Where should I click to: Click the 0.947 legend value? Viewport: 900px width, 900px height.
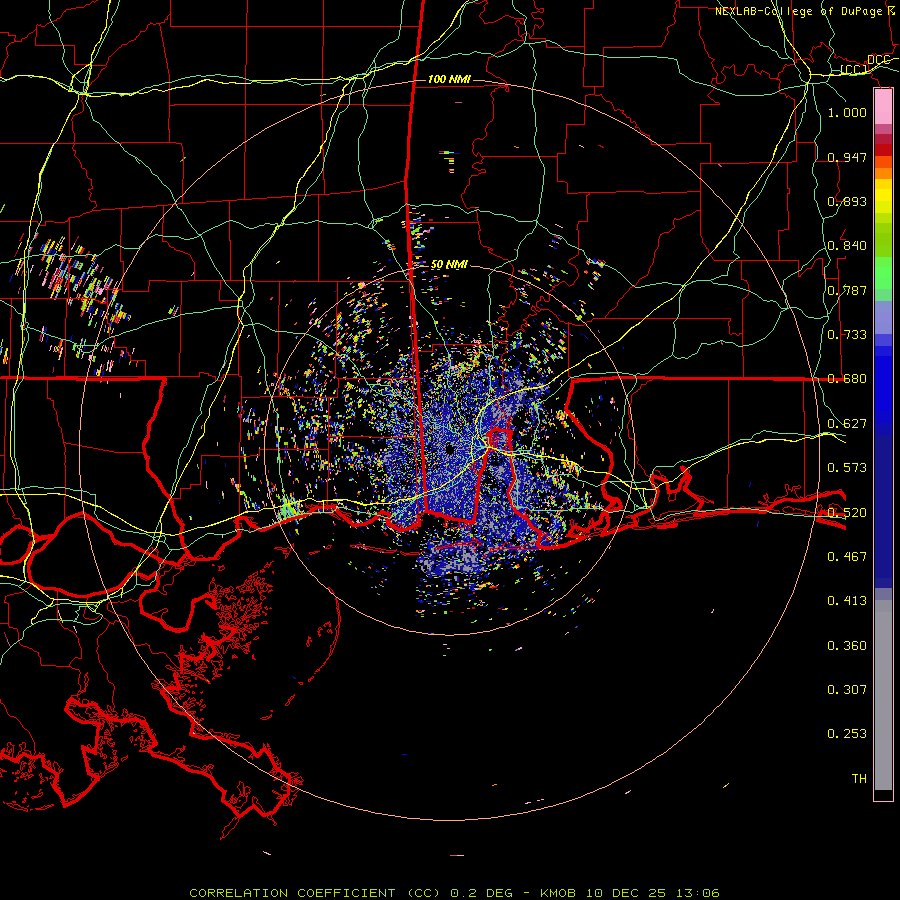pyautogui.click(x=847, y=157)
